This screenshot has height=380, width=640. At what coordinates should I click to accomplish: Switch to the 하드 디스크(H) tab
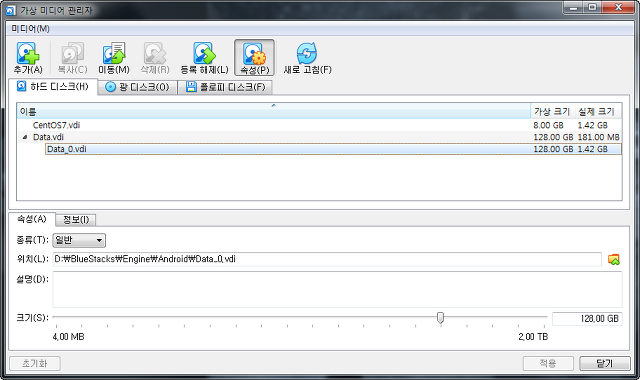click(53, 87)
